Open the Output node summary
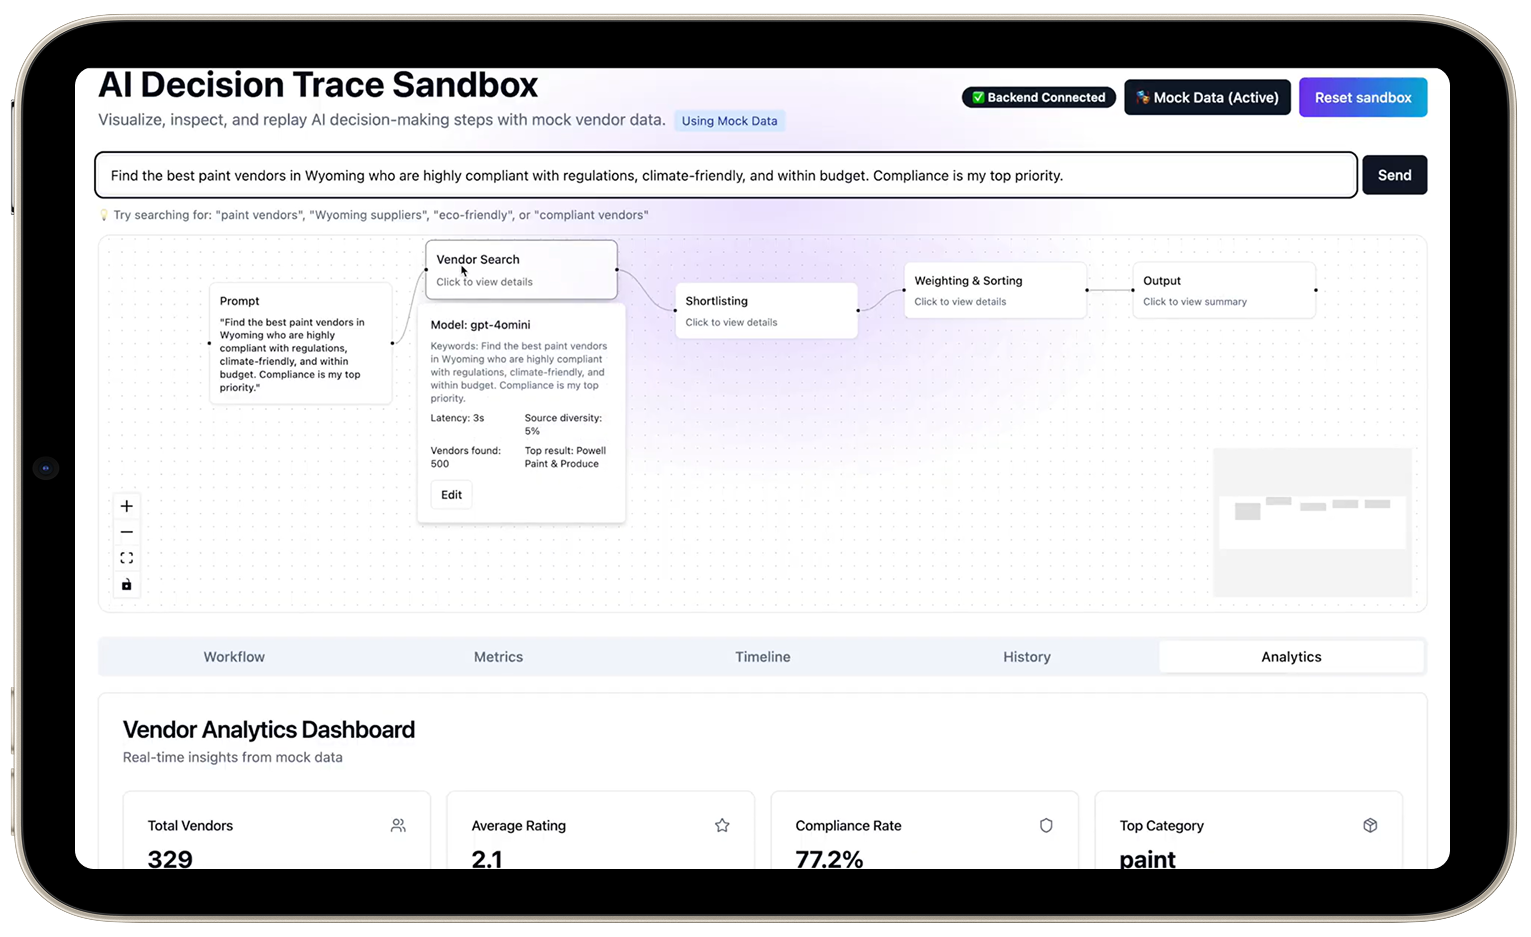Screen dimensions: 1531x937 [x=1223, y=290]
